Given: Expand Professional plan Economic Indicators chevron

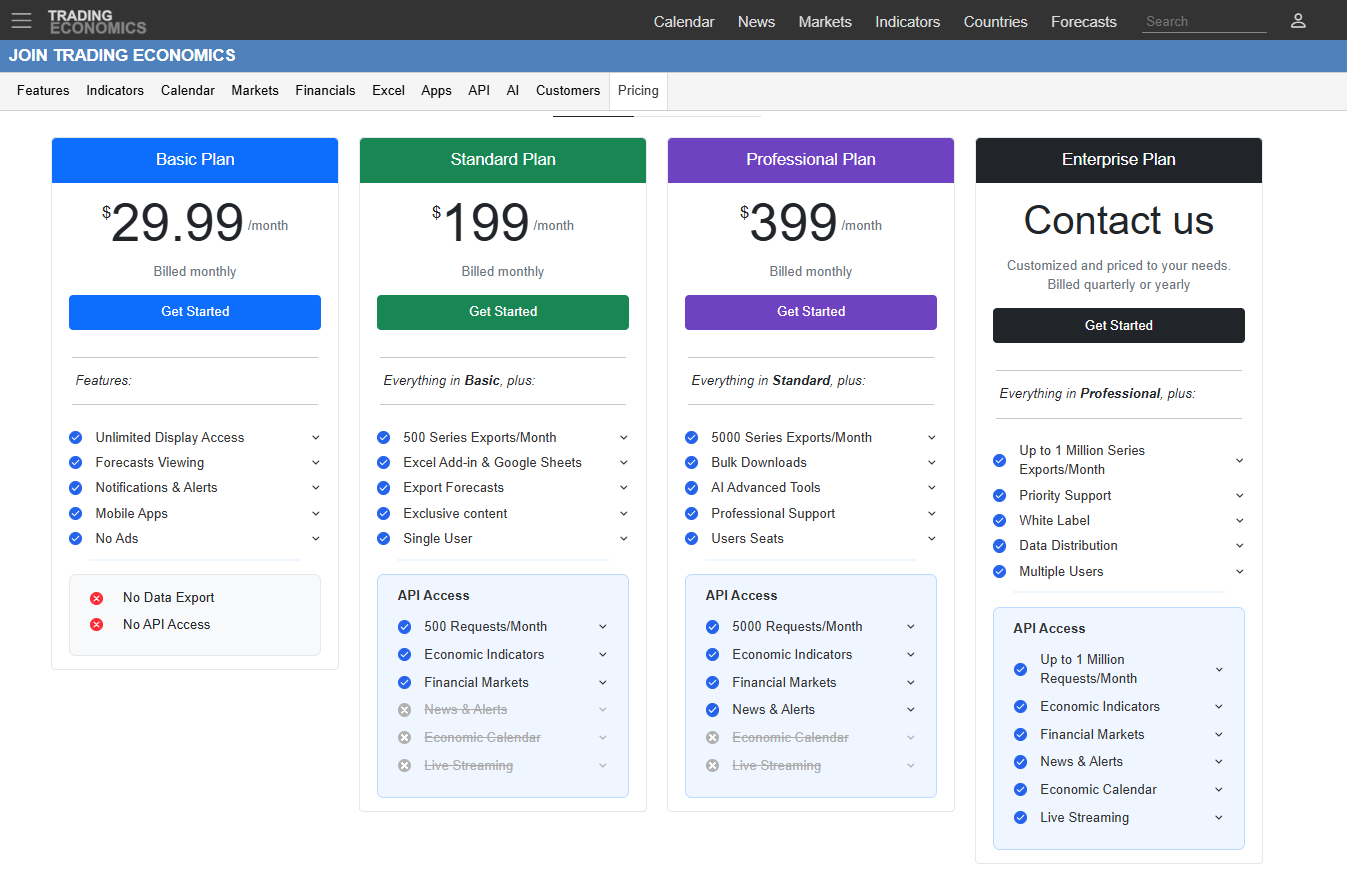Looking at the screenshot, I should click(x=911, y=655).
